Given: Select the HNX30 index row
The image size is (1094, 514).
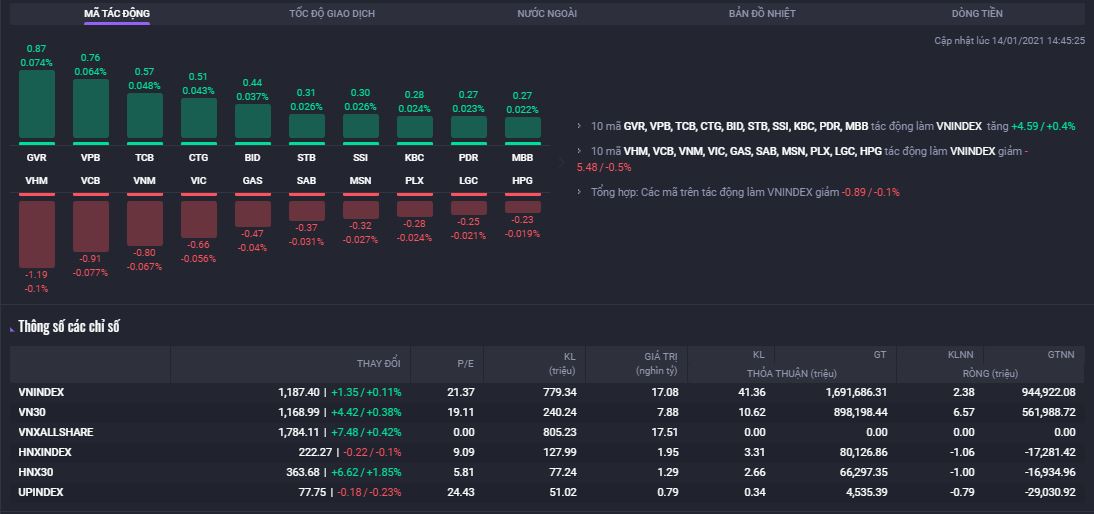Looking at the screenshot, I should (36, 472).
